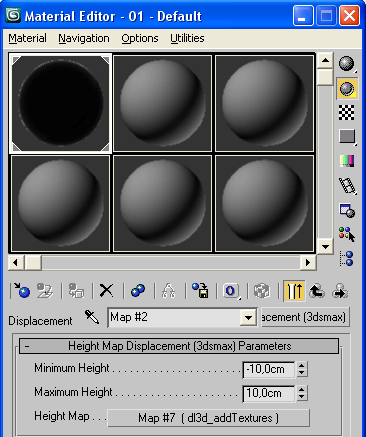The image size is (366, 437).
Task: Open the Material menu
Action: (27, 38)
